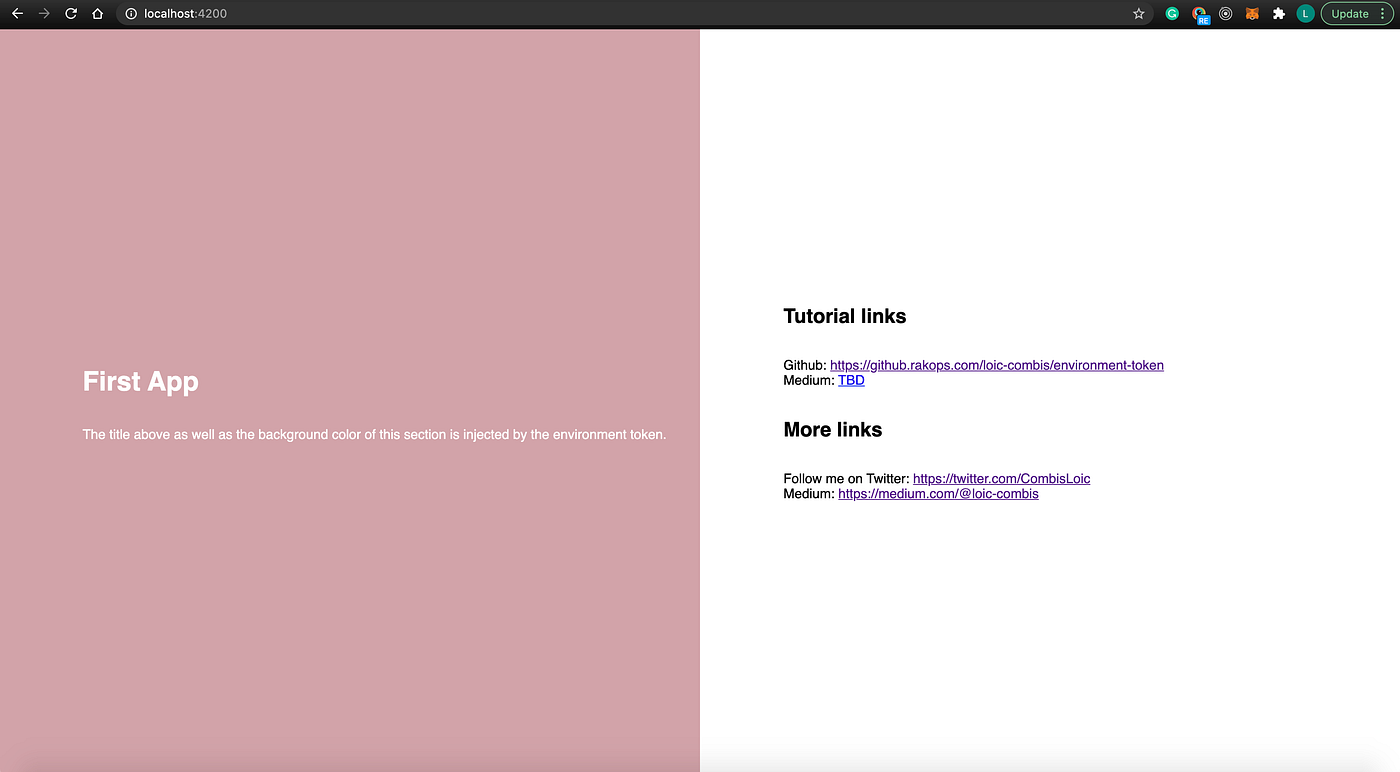Open the medium.com/@loic-combis profile link

coord(937,493)
